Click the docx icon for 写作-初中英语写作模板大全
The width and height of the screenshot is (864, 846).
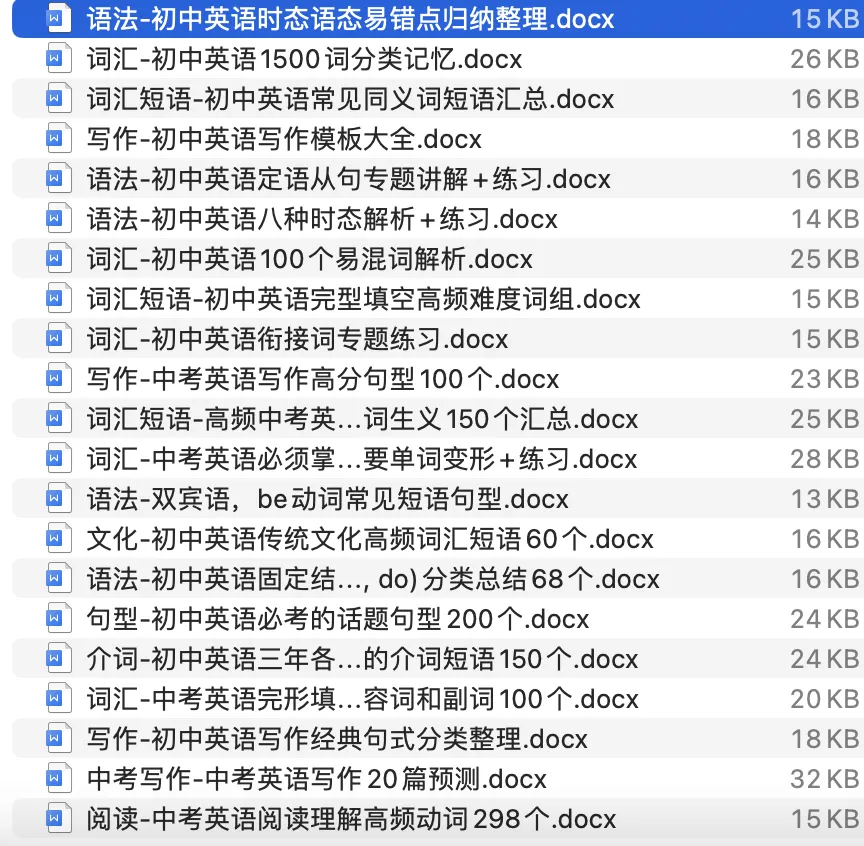point(58,138)
